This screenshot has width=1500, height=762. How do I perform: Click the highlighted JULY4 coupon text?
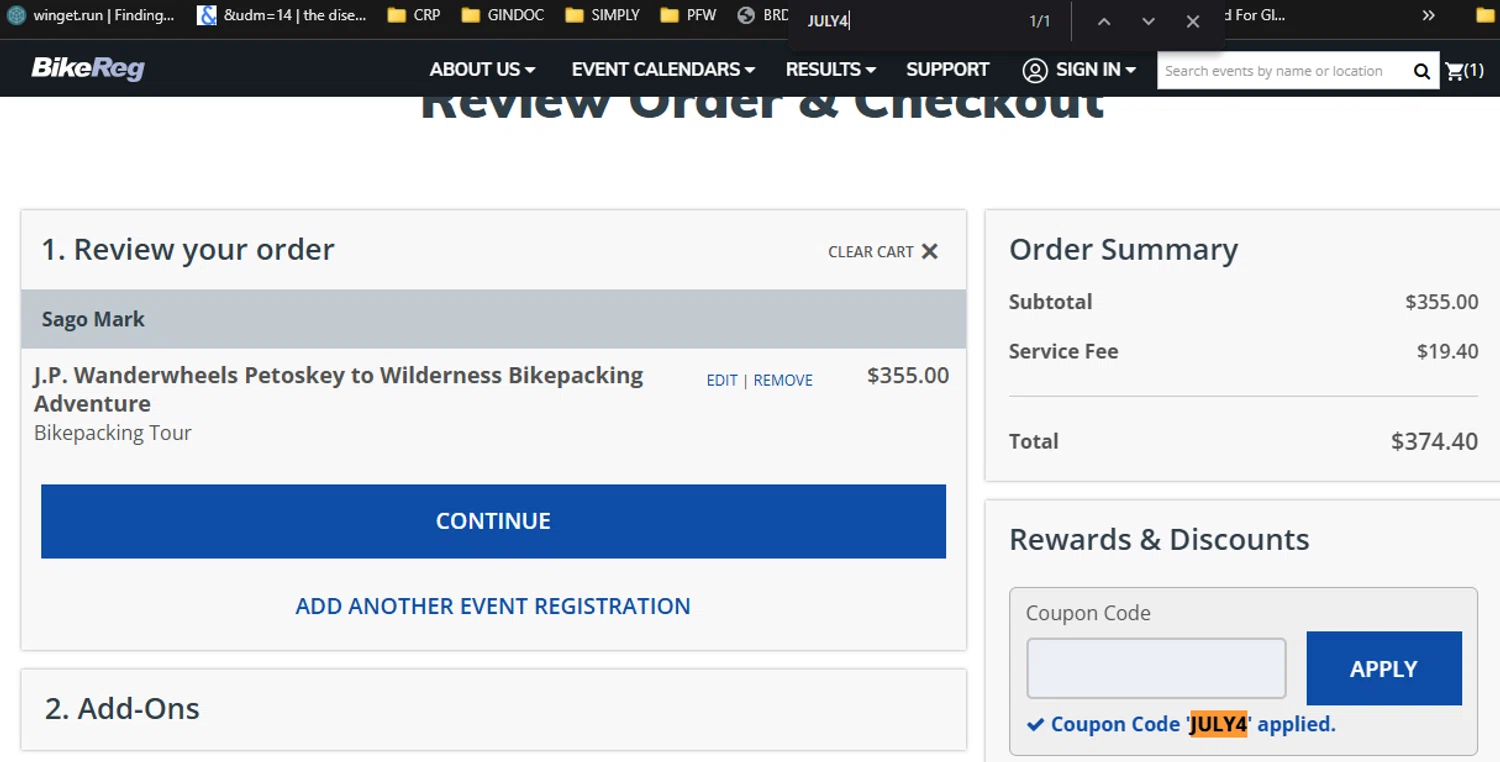click(x=1218, y=724)
